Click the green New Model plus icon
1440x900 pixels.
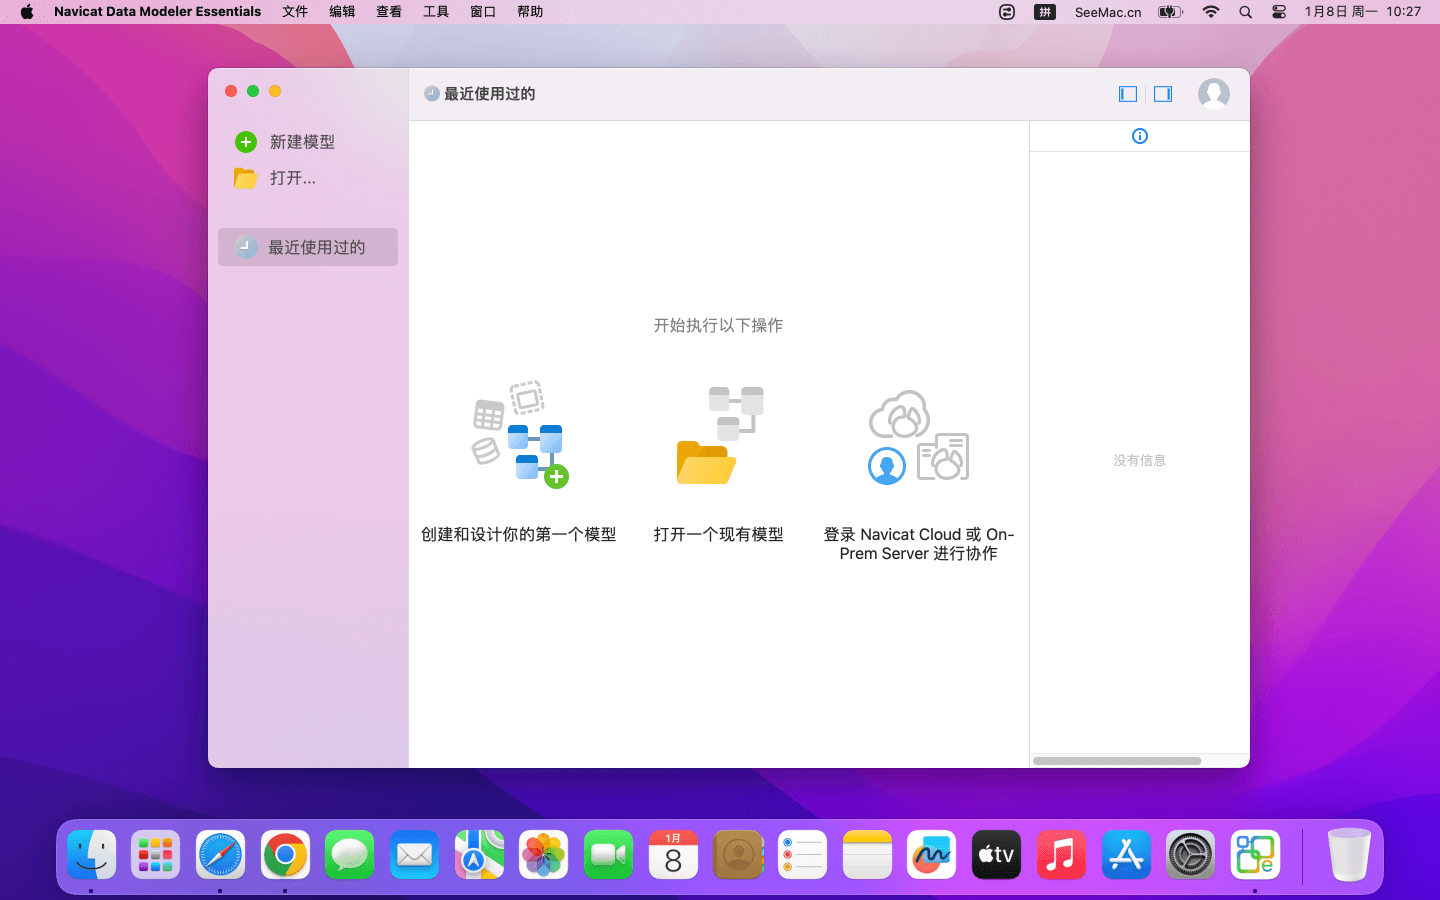(246, 142)
